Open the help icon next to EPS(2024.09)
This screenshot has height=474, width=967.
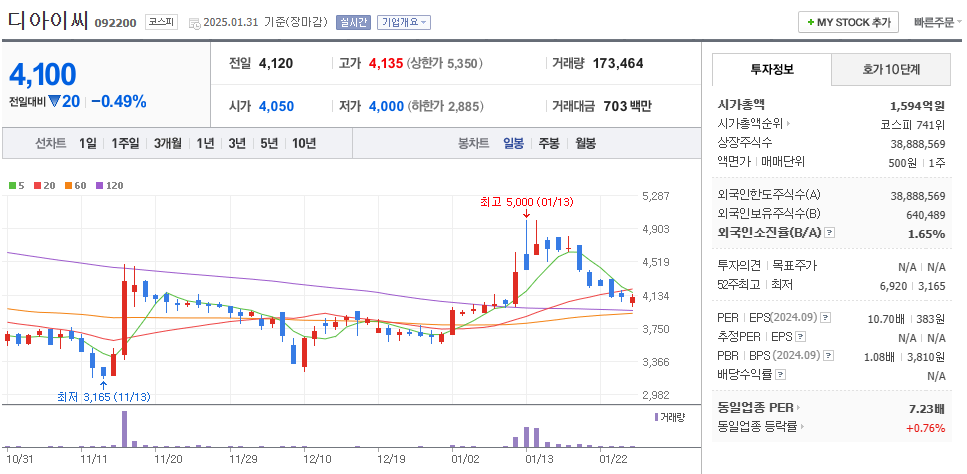pyautogui.click(x=826, y=318)
